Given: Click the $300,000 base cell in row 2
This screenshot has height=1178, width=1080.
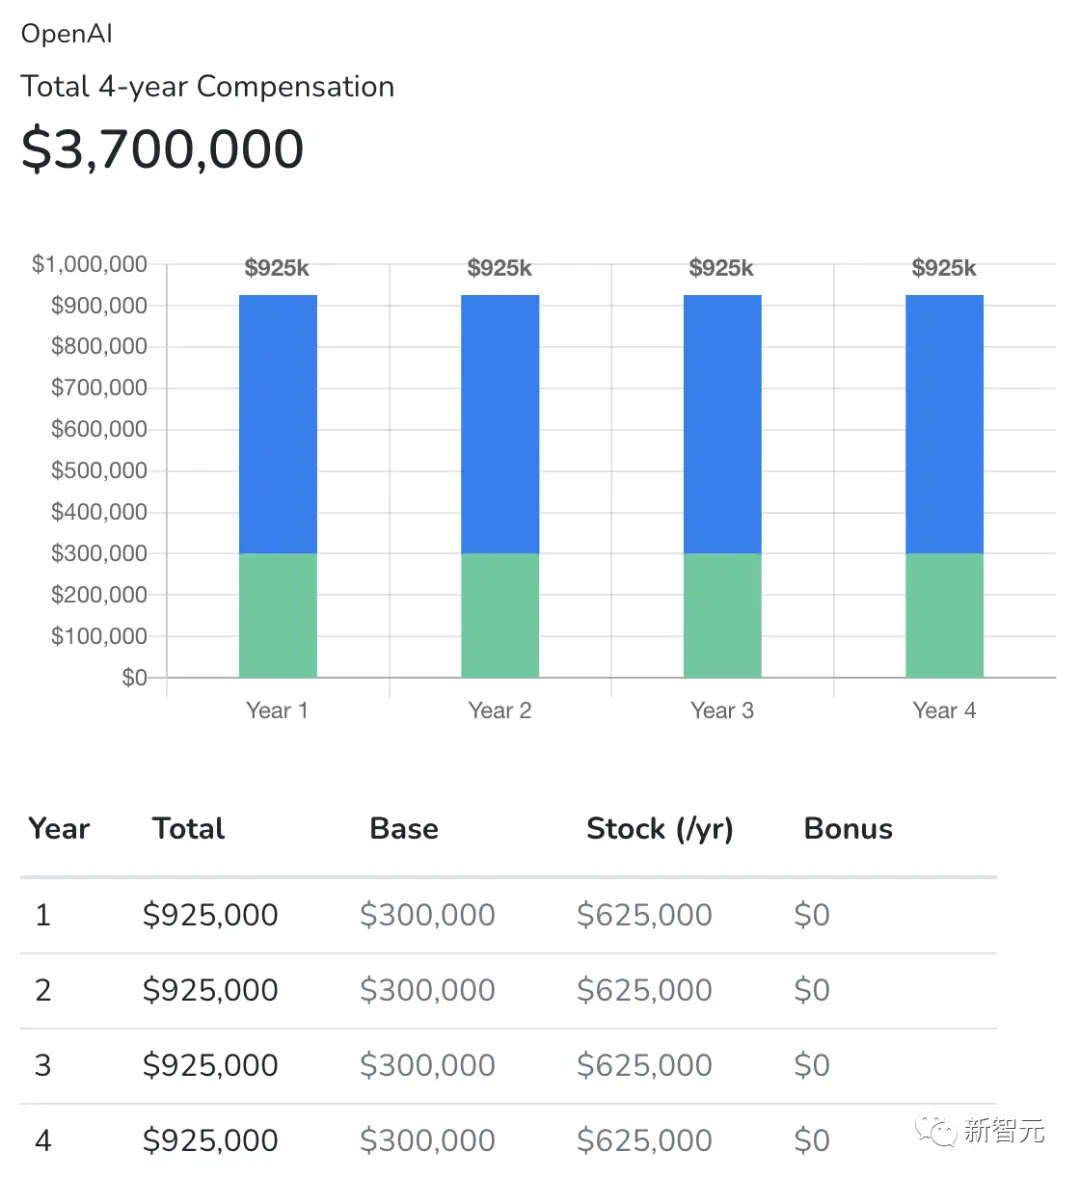Looking at the screenshot, I should point(427,990).
